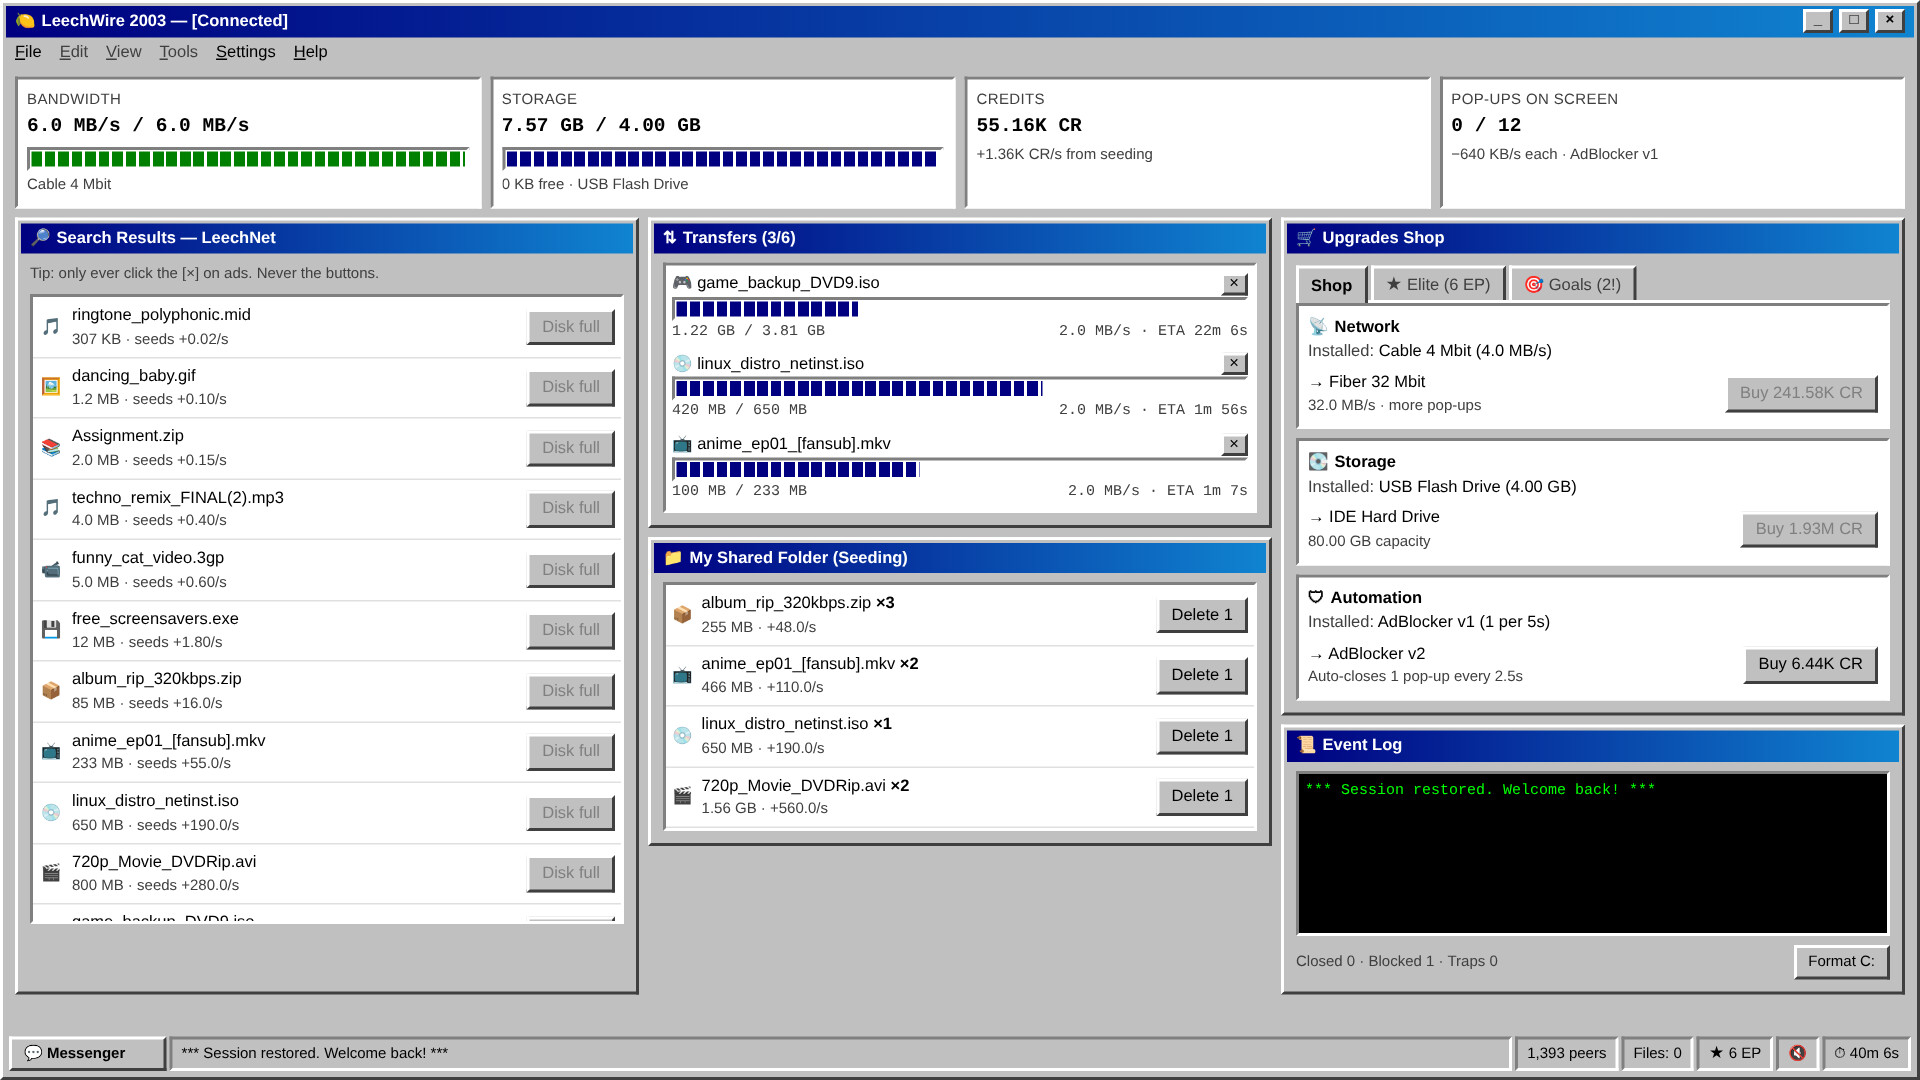Viewport: 1920px width, 1080px height.
Task: Click the shield Automation icon in the shop
Action: click(x=1316, y=598)
